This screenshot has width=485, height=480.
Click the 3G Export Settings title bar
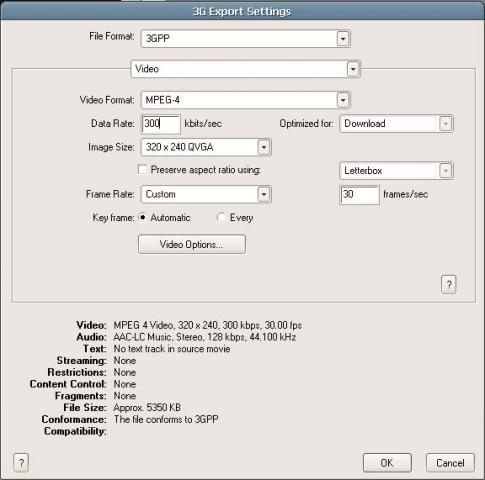(242, 11)
